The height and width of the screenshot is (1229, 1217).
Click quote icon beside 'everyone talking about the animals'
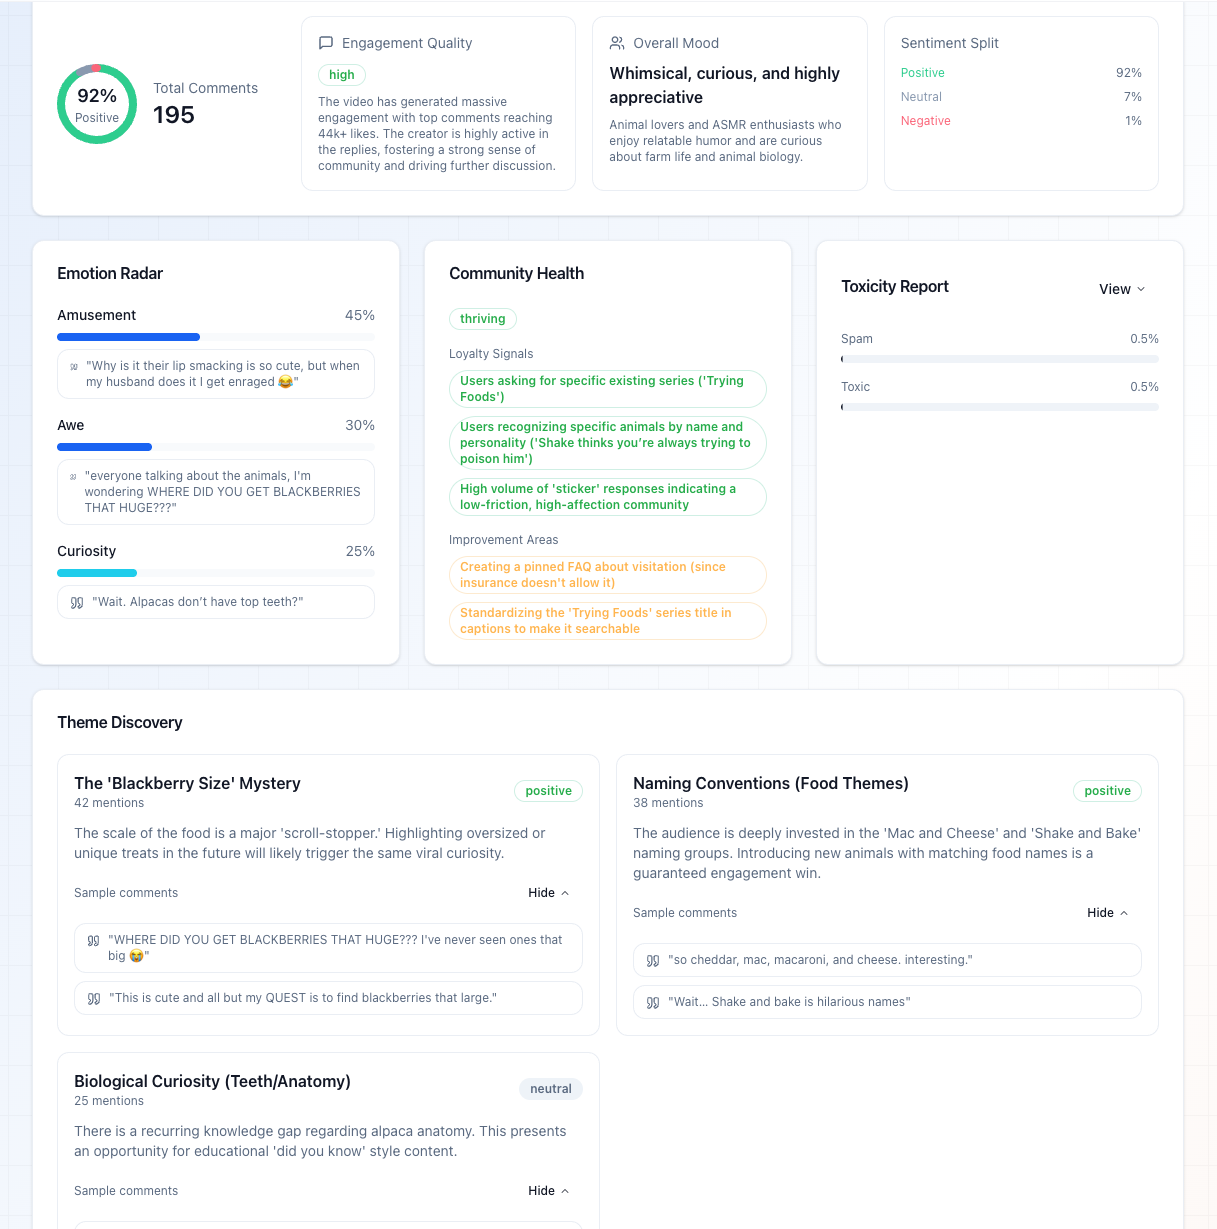[x=73, y=477]
